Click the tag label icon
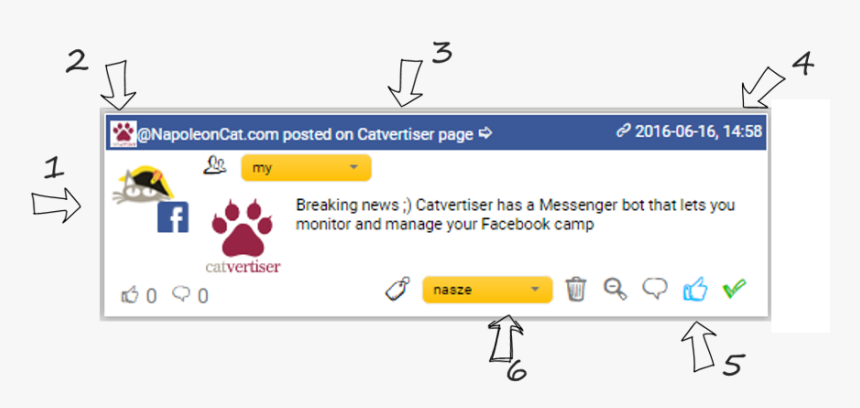Image resolution: width=860 pixels, height=408 pixels. point(398,289)
